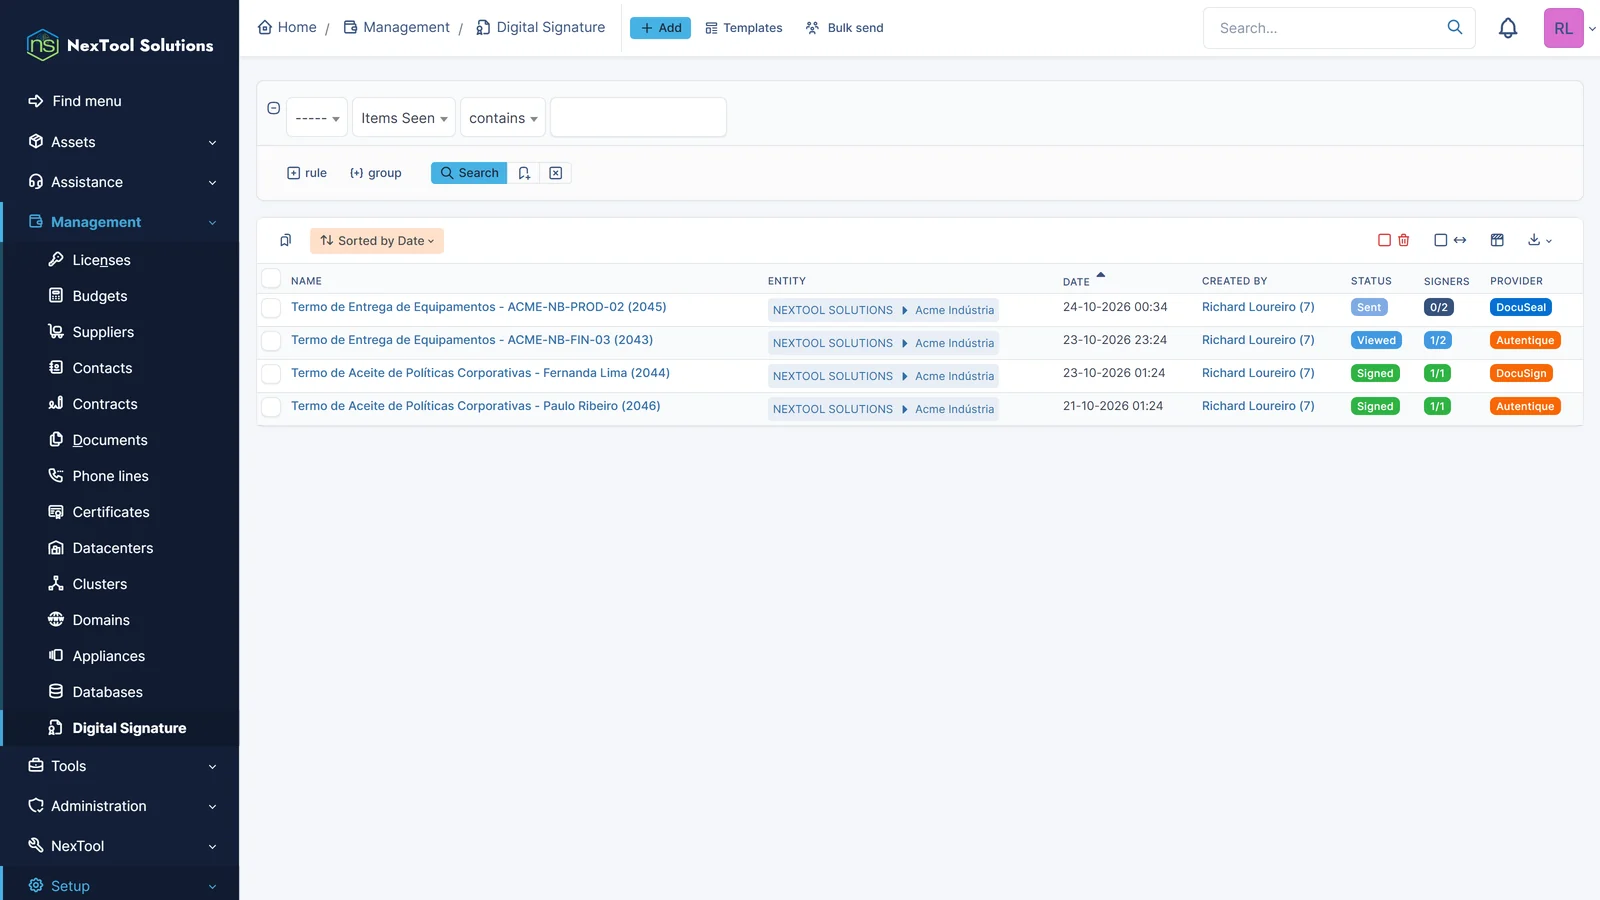Screen dimensions: 1600x900
Task: Clear the search criteria with the X icon
Action: (x=556, y=173)
